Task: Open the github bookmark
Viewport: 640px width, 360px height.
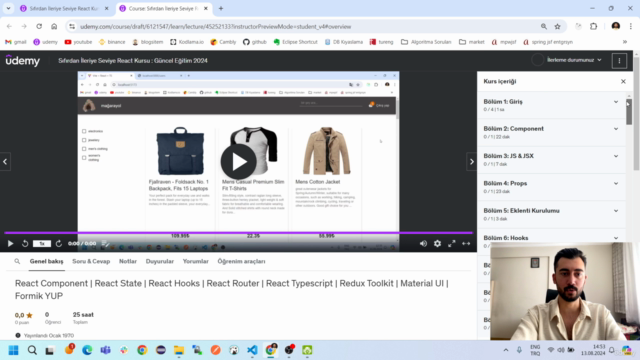Action: coord(254,42)
